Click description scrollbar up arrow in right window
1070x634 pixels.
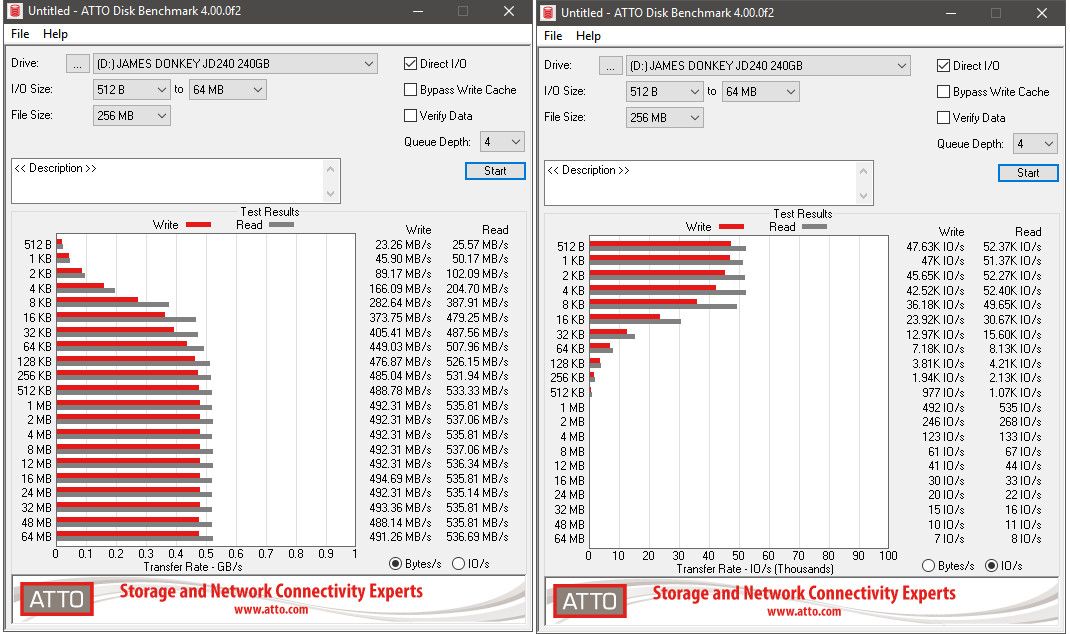coord(864,171)
